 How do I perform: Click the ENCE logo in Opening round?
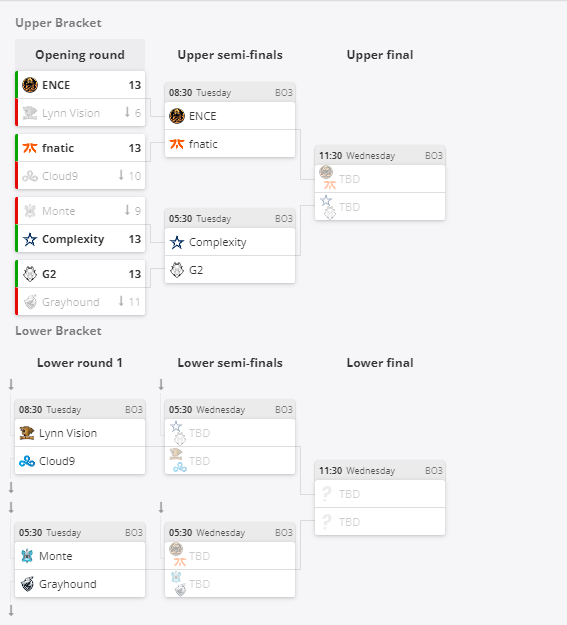tap(30, 85)
